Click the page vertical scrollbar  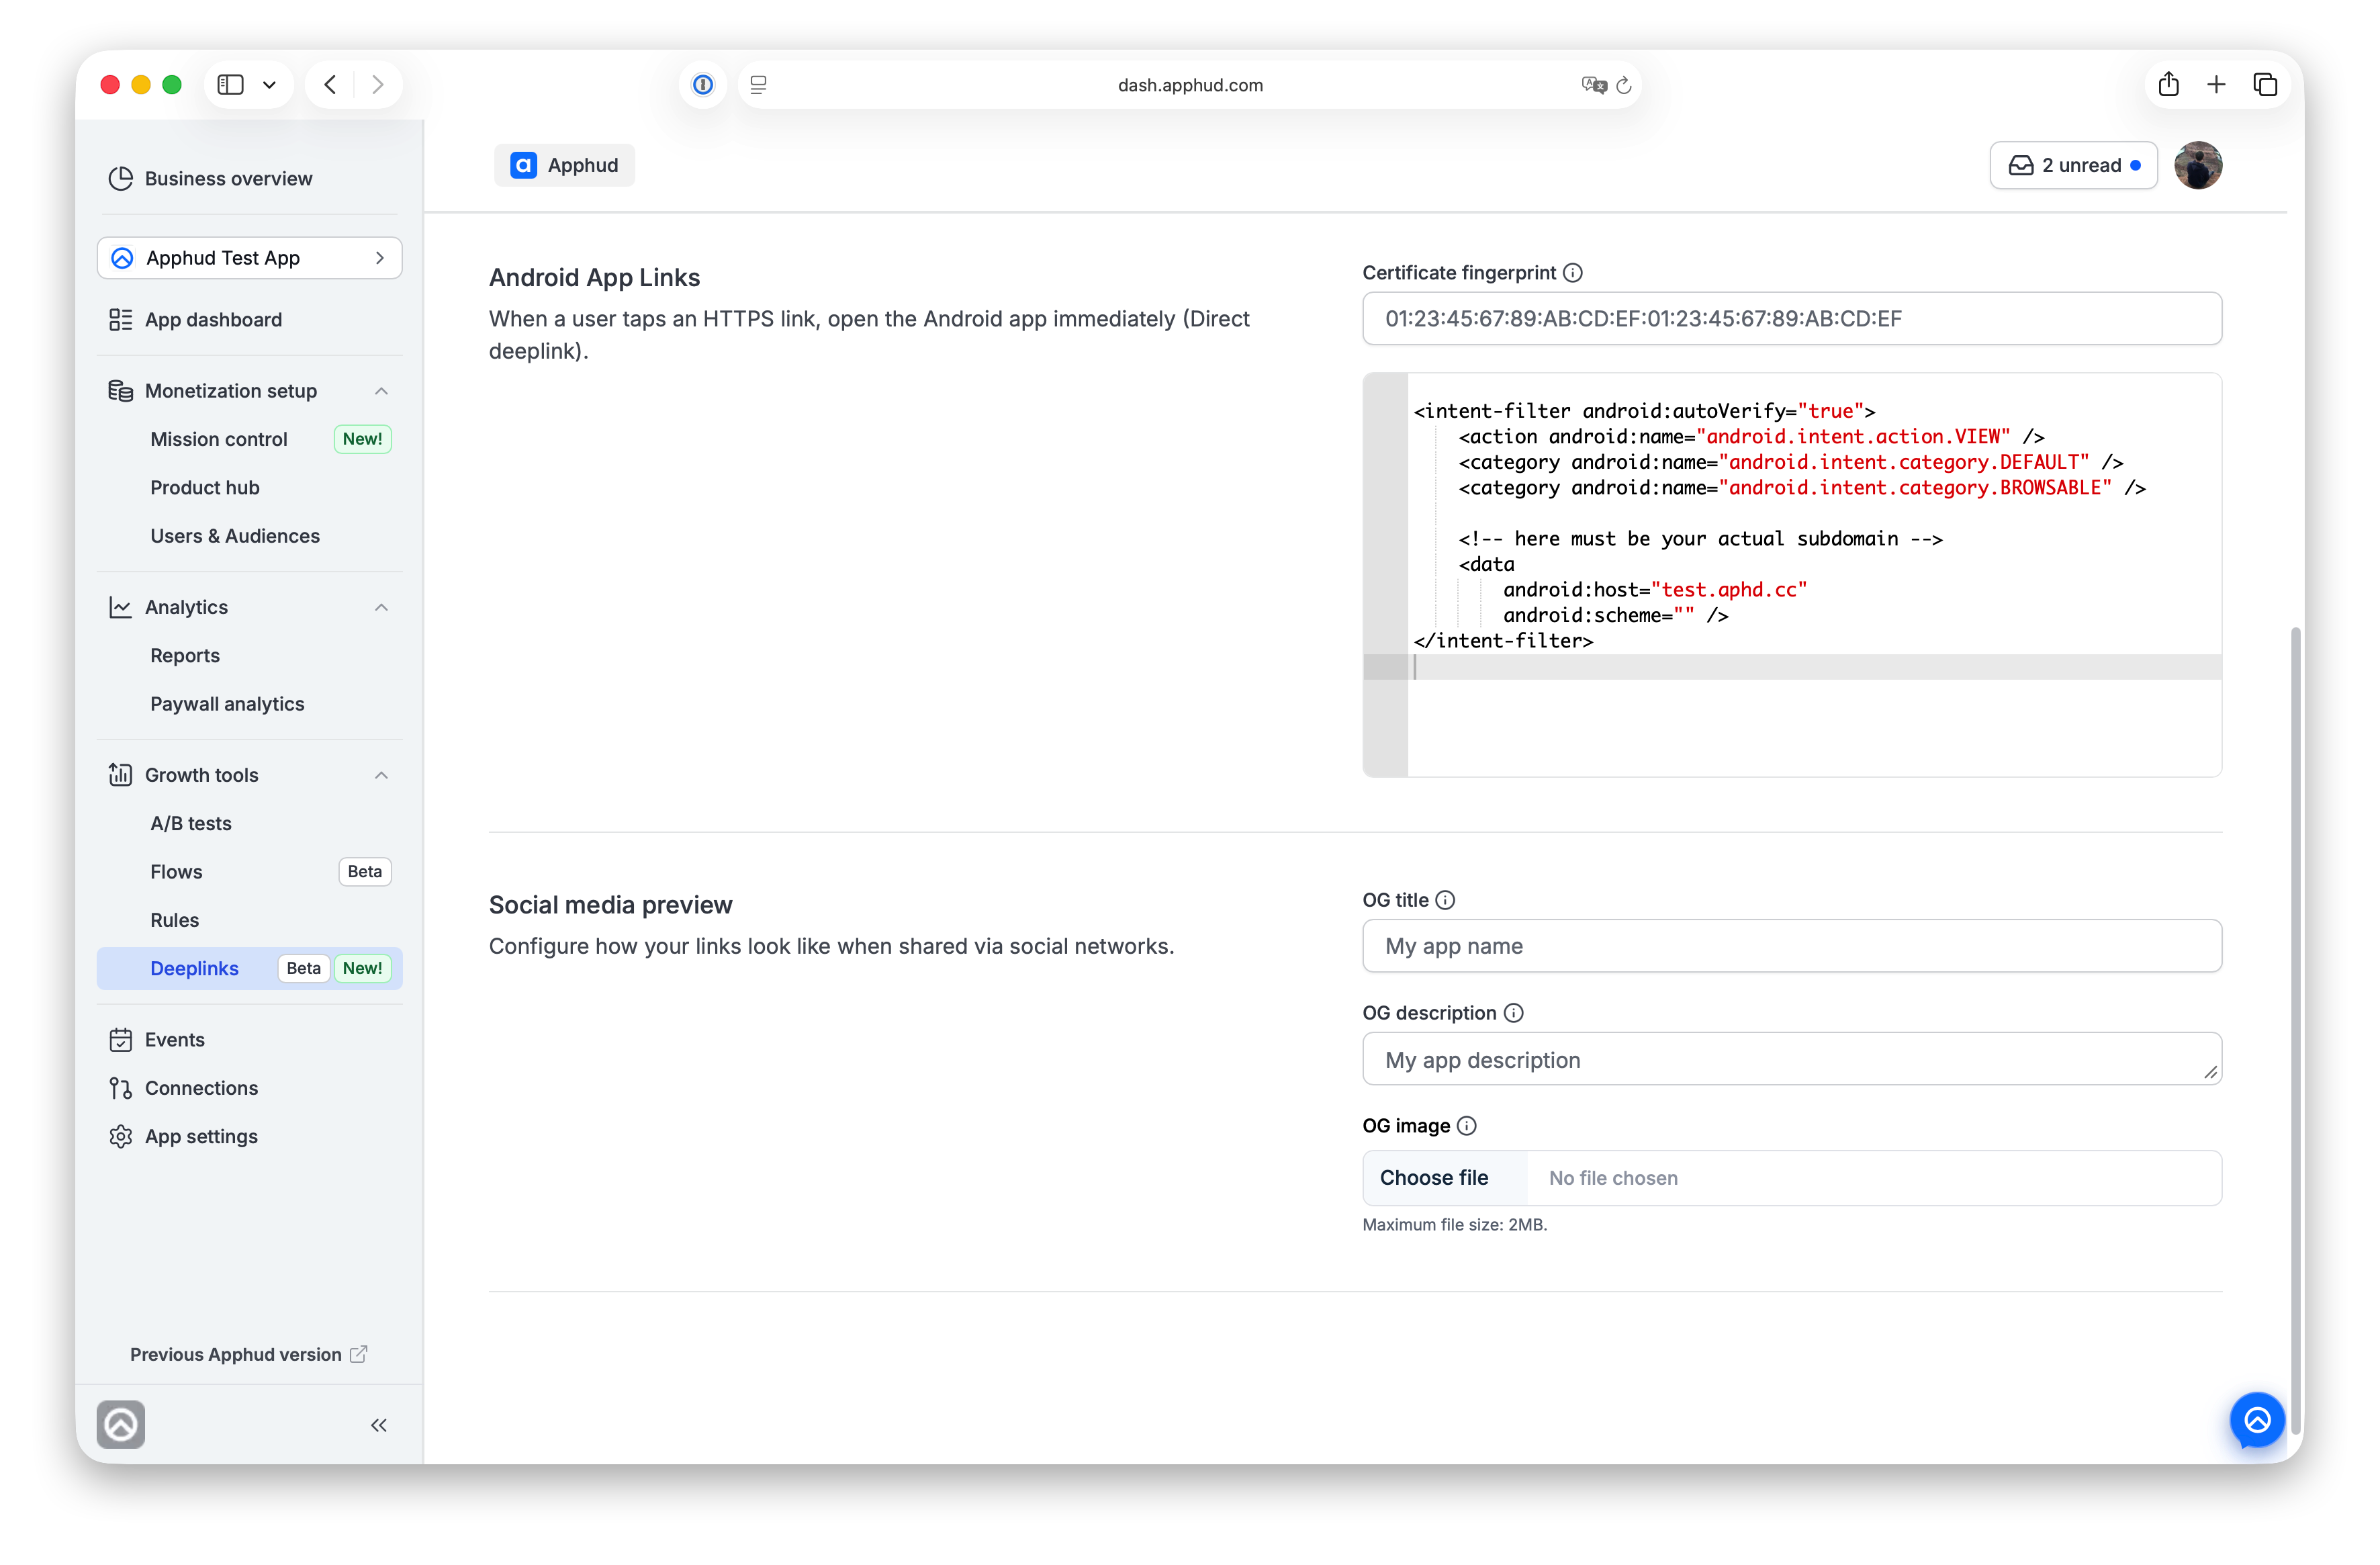(x=2295, y=1030)
